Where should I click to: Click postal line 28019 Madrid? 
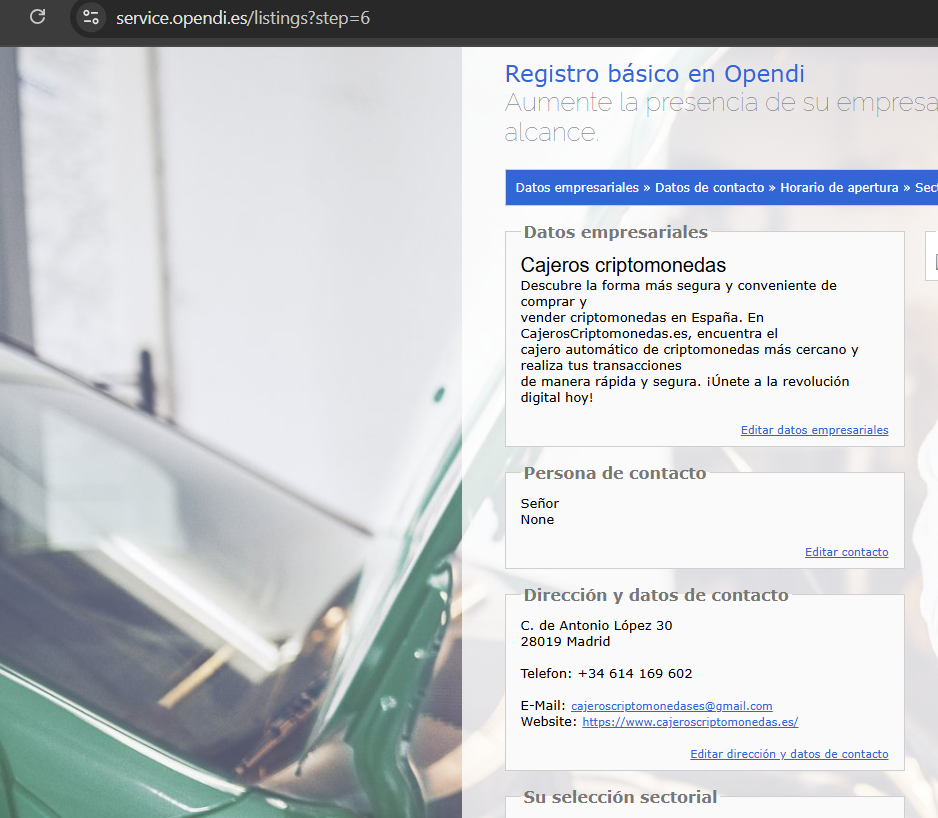click(x=565, y=641)
